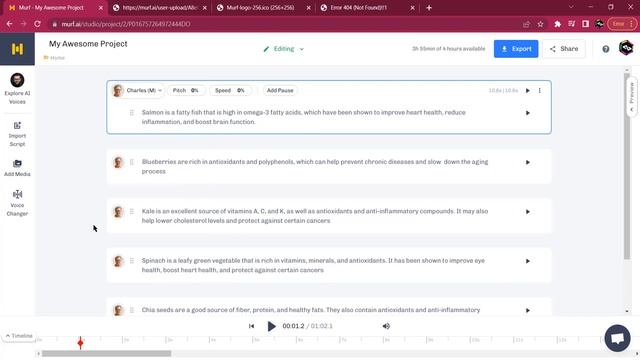The width and height of the screenshot is (640, 360).
Task: Open the voice block three-dot menu
Action: [540, 91]
